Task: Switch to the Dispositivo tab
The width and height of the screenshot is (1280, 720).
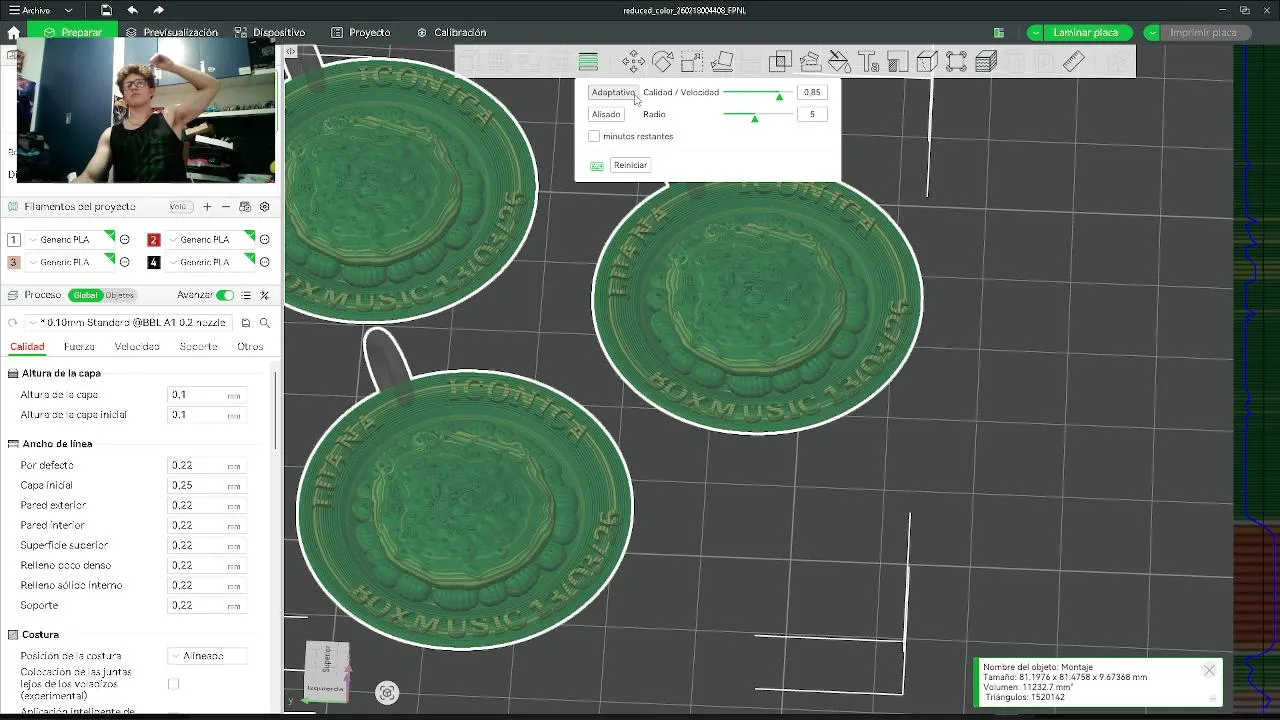Action: [270, 32]
